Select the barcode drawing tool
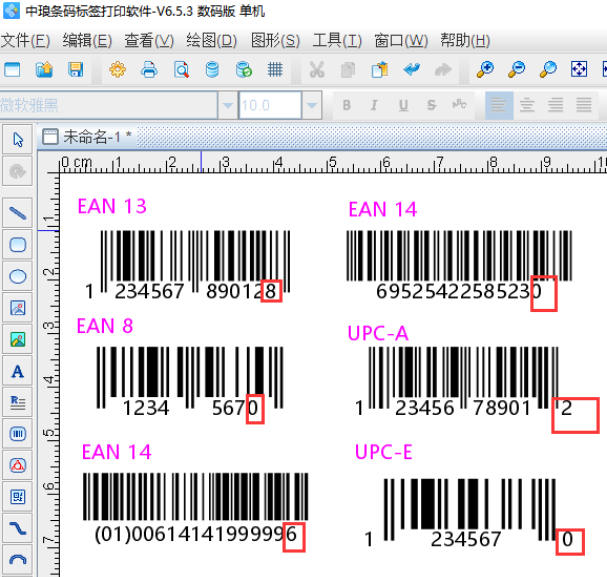This screenshot has width=607, height=577. (17, 433)
